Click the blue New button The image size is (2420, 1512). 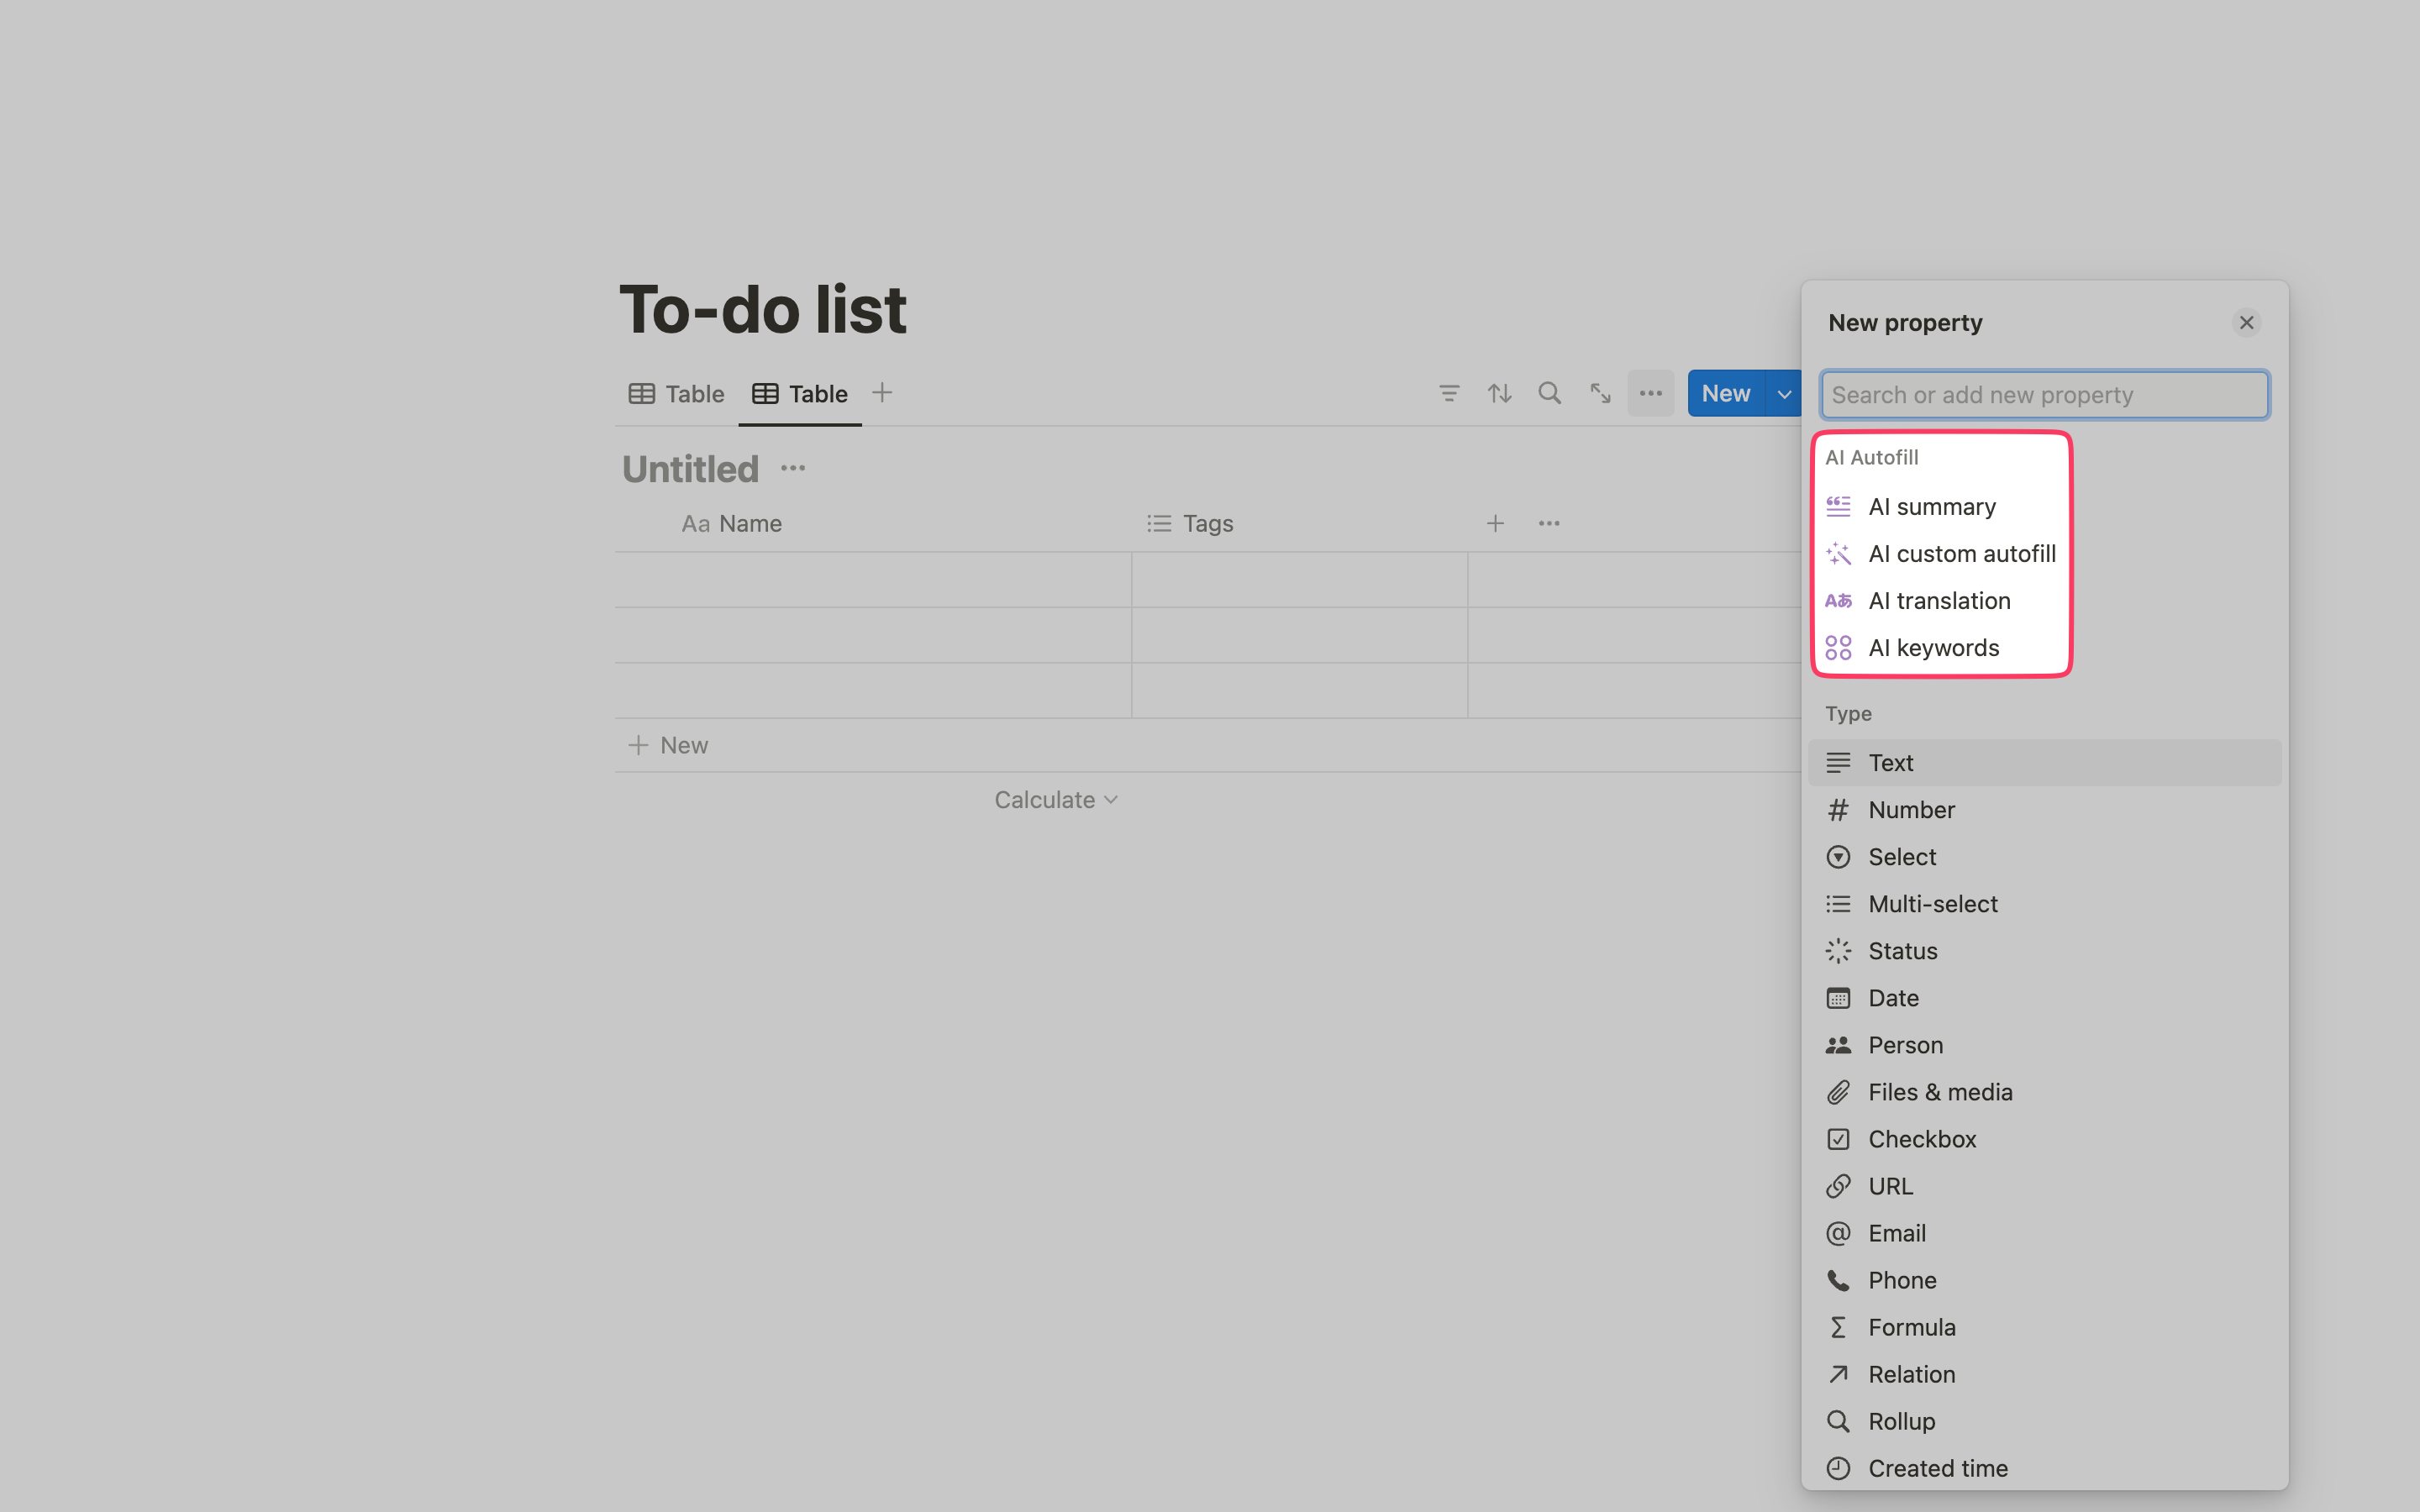[x=1726, y=394]
